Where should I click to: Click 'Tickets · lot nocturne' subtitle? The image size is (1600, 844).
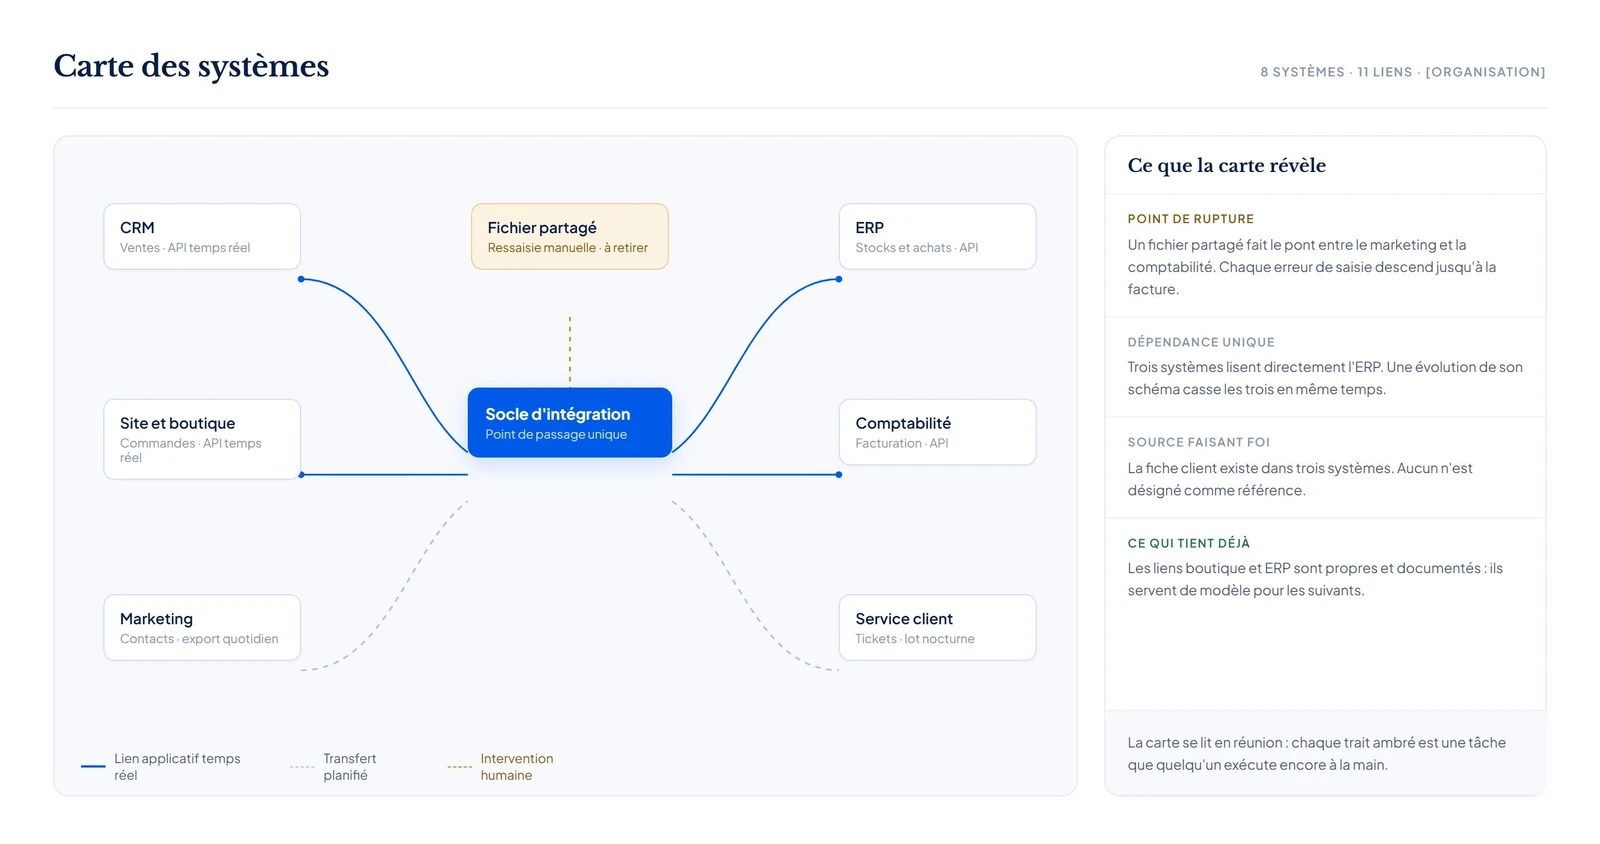point(915,639)
